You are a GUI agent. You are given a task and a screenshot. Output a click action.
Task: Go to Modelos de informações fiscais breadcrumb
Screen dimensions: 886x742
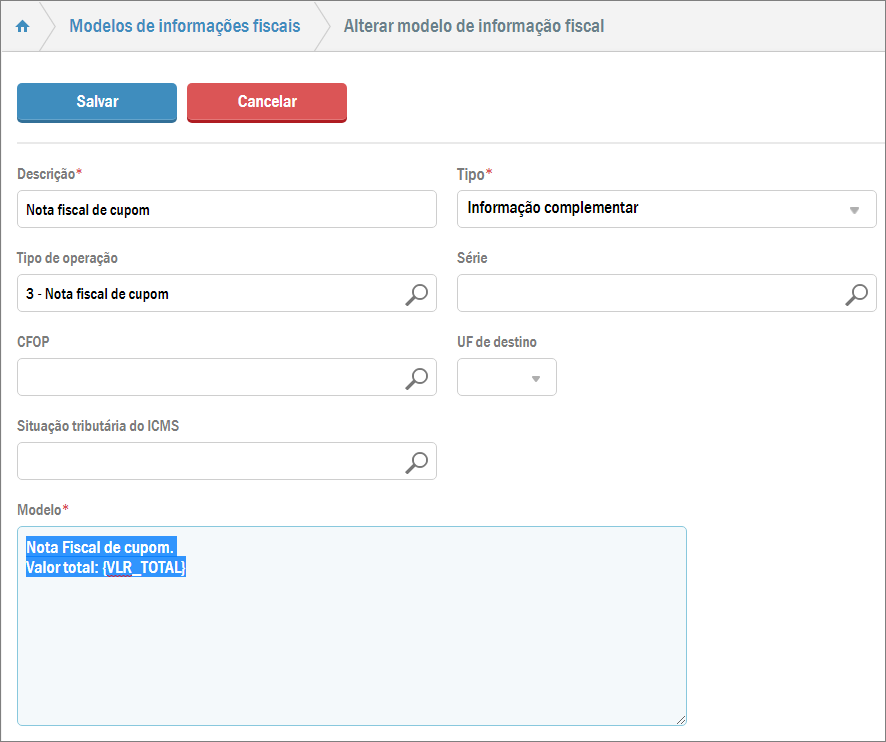pyautogui.click(x=184, y=26)
